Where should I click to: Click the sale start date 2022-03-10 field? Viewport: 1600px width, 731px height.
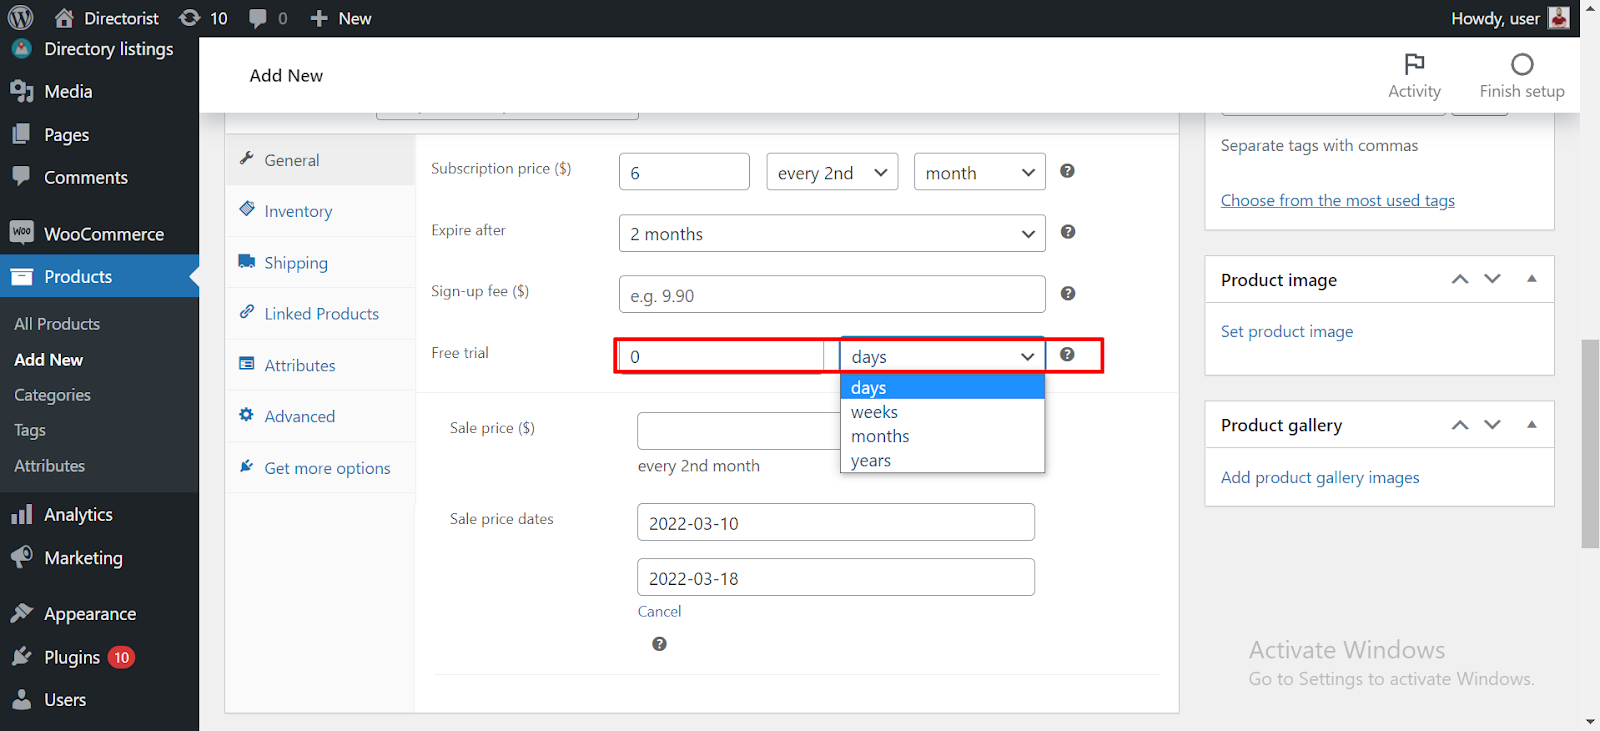click(835, 522)
